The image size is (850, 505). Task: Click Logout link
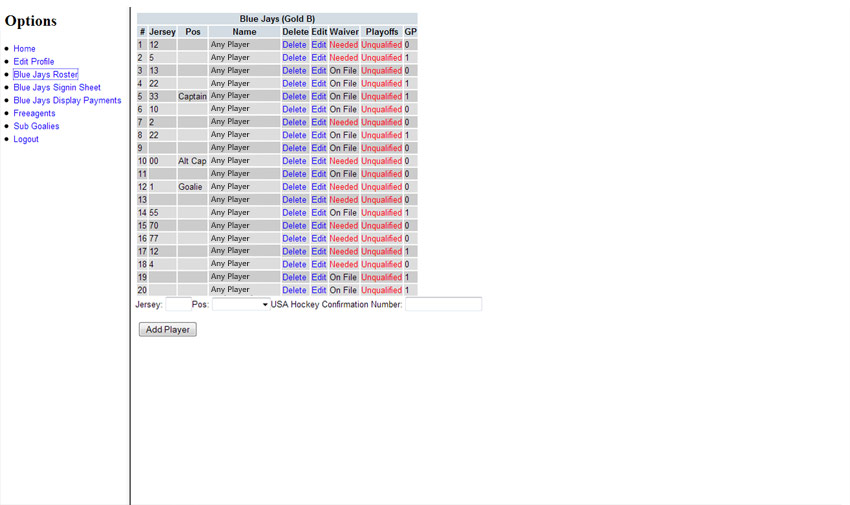tap(26, 139)
